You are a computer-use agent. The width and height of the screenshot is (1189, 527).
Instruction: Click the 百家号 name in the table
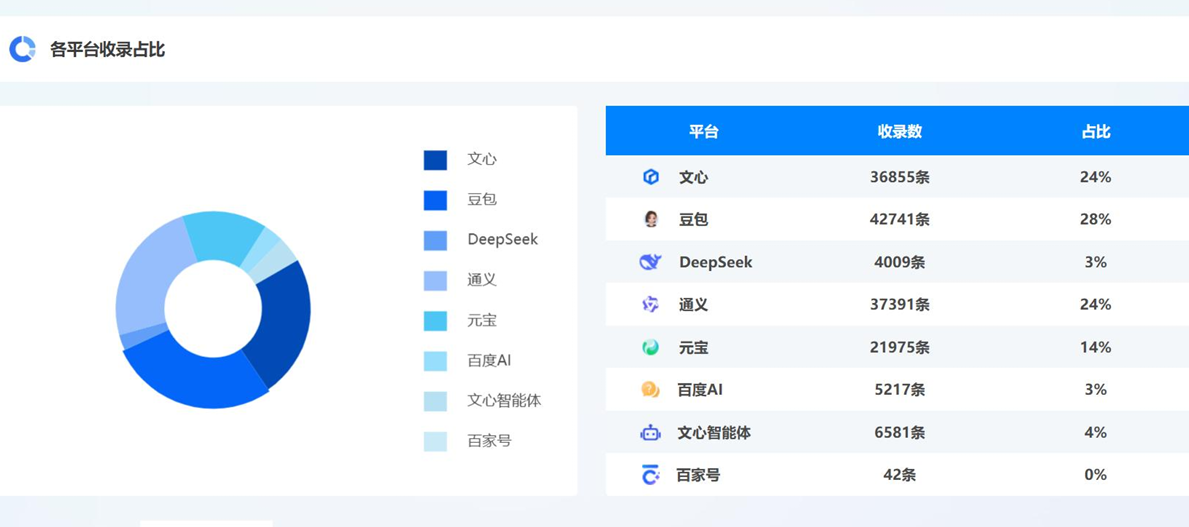click(698, 475)
